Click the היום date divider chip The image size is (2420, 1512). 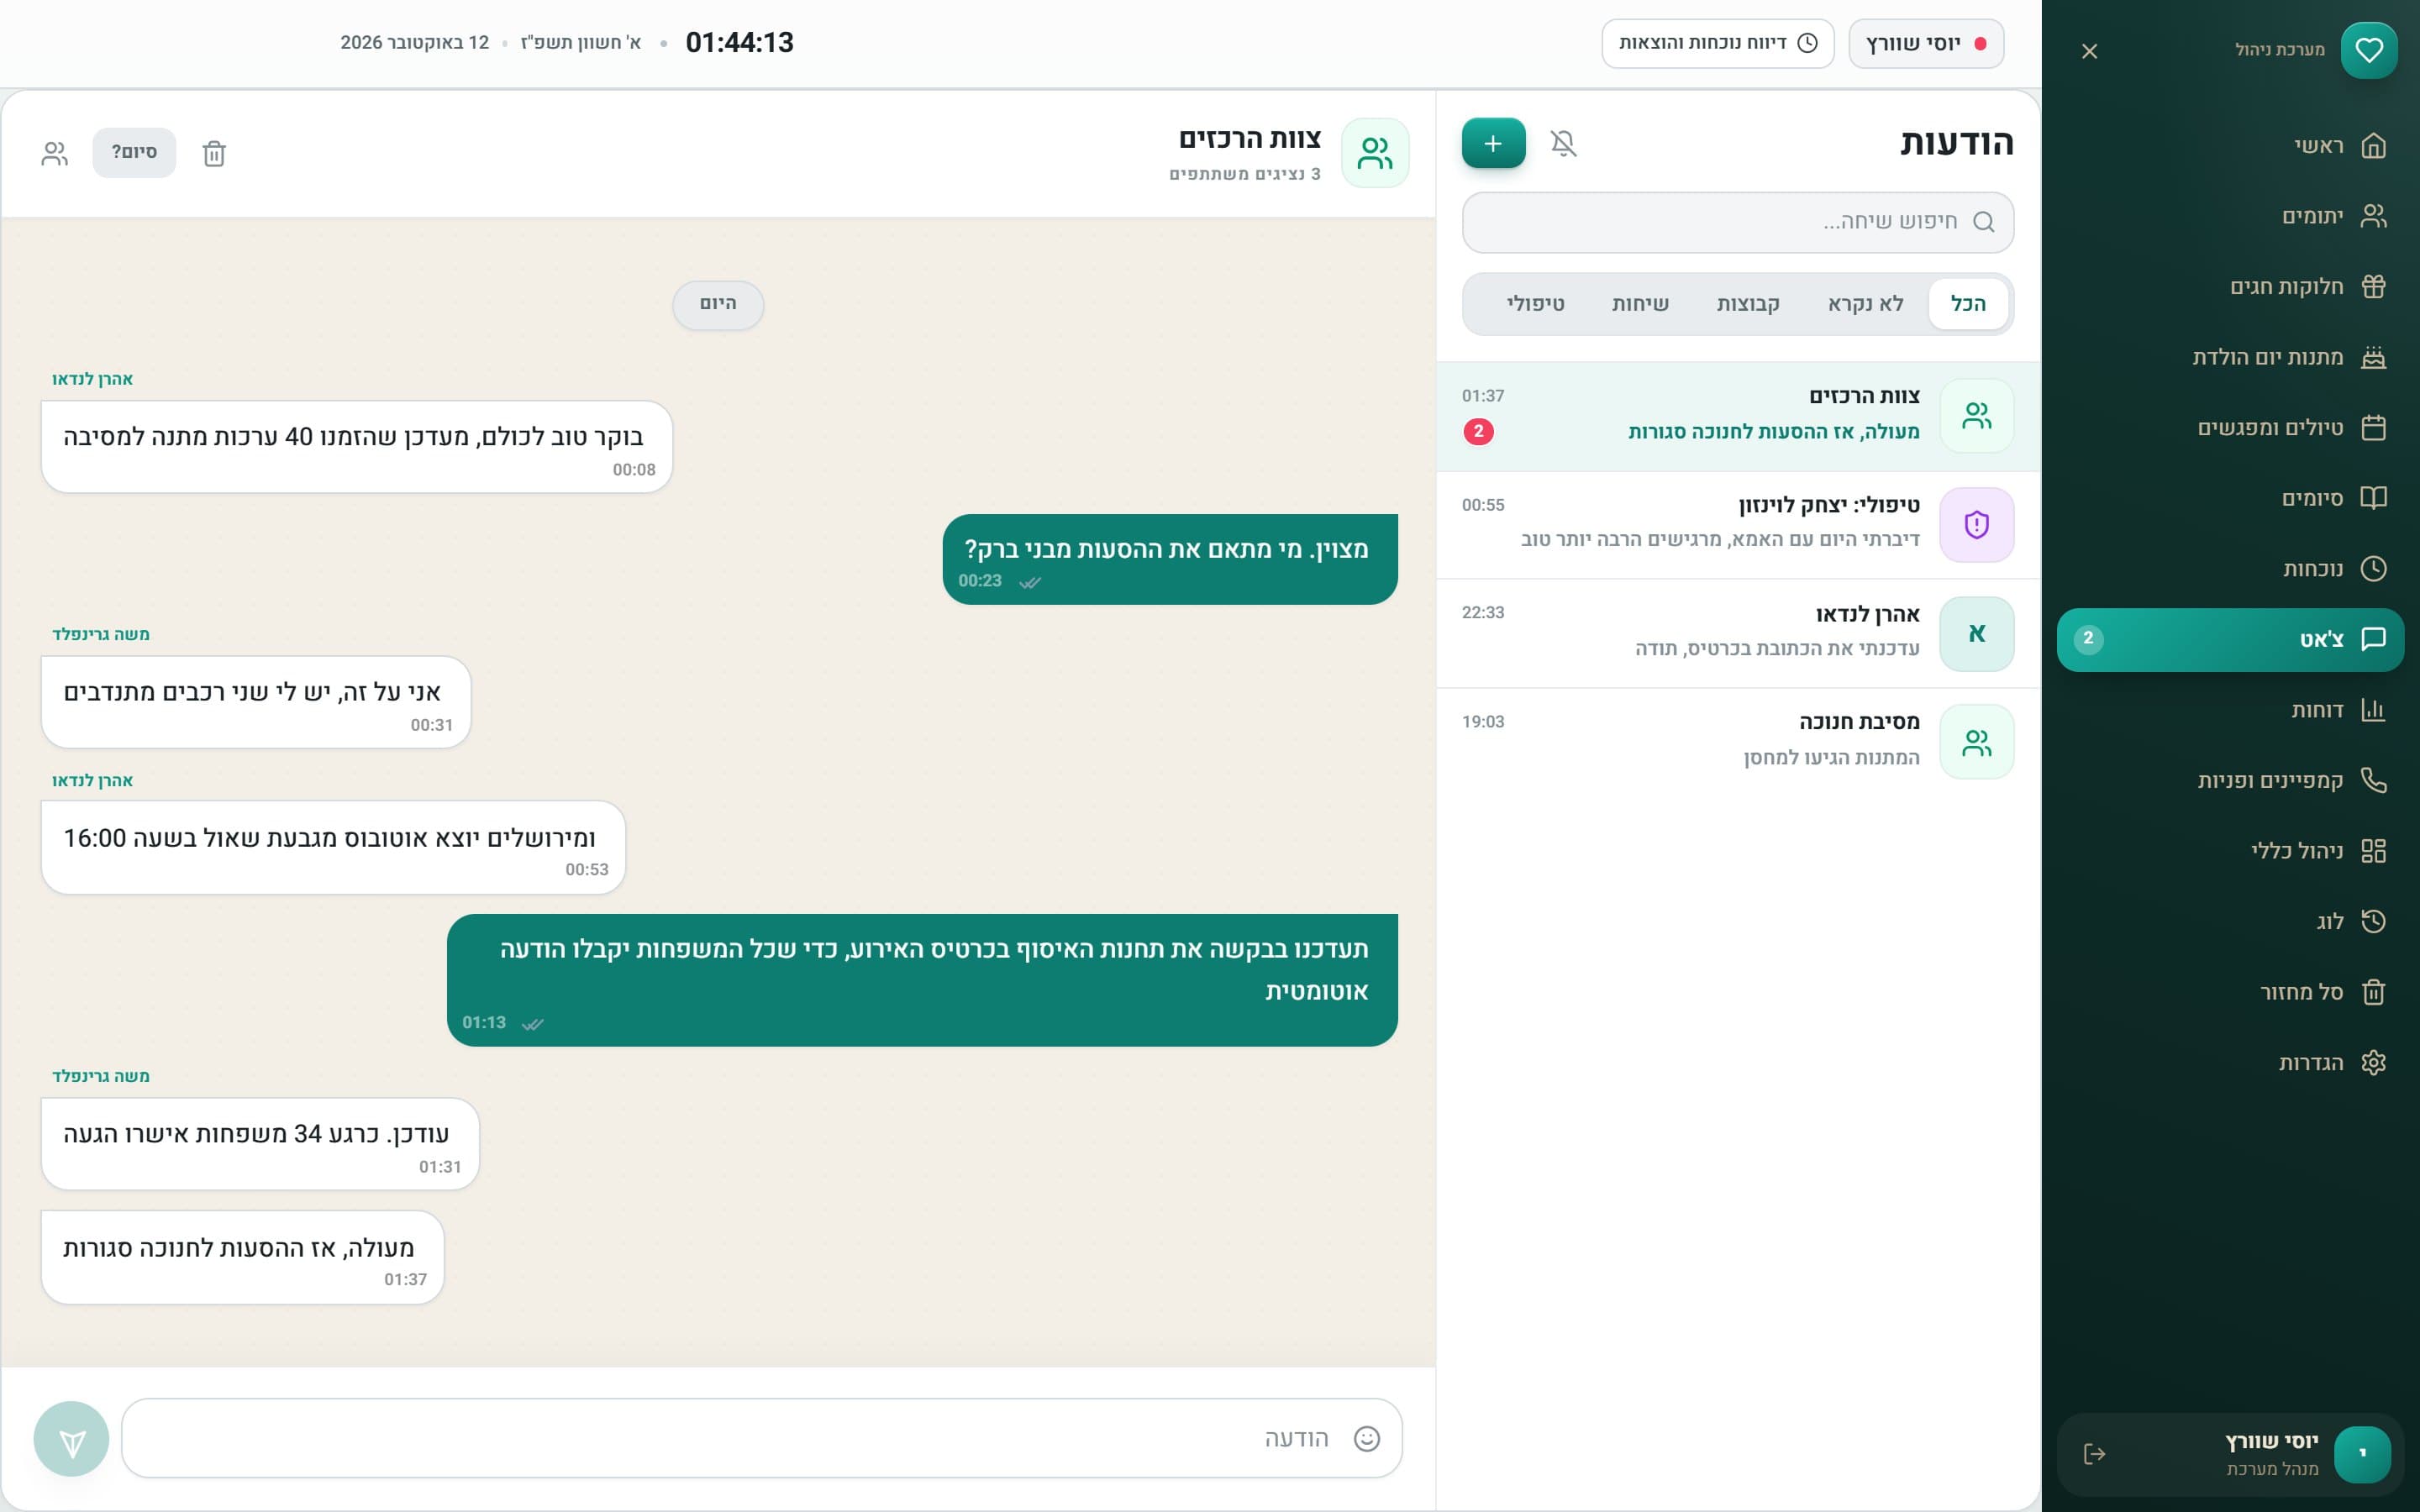[x=718, y=304]
